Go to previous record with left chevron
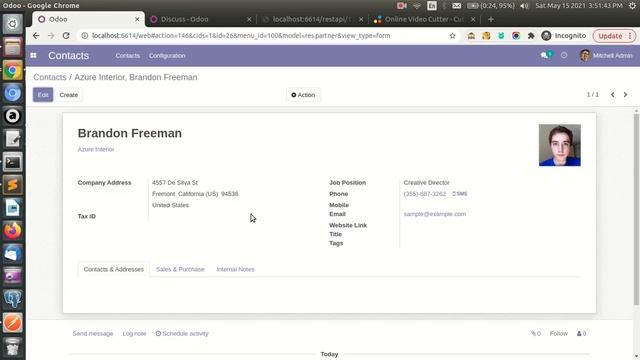This screenshot has width=640, height=360. [x=613, y=95]
